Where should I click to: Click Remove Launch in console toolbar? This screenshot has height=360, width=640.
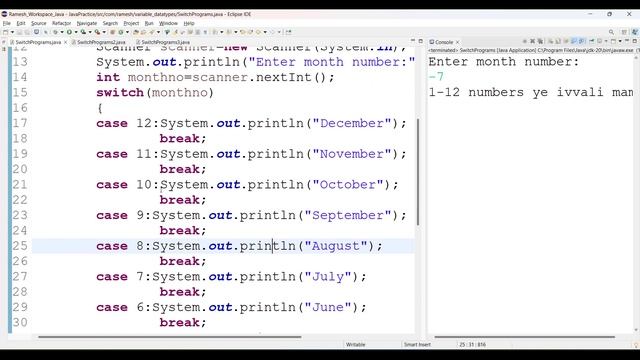pyautogui.click(x=532, y=41)
